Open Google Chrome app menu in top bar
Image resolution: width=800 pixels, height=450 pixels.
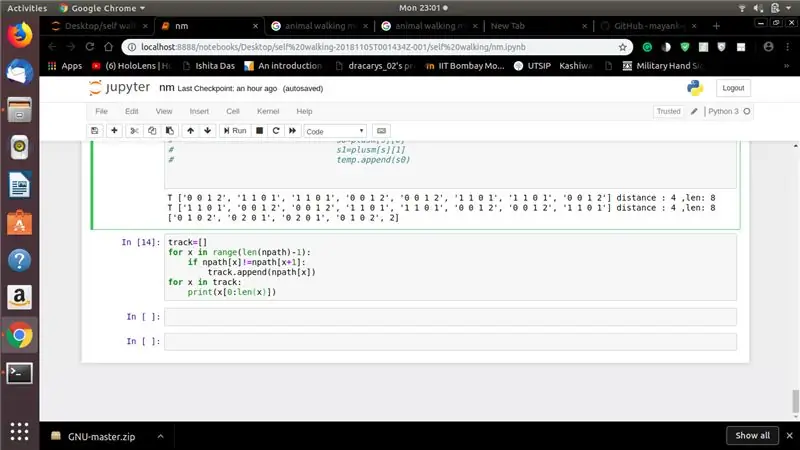pyautogui.click(x=102, y=8)
